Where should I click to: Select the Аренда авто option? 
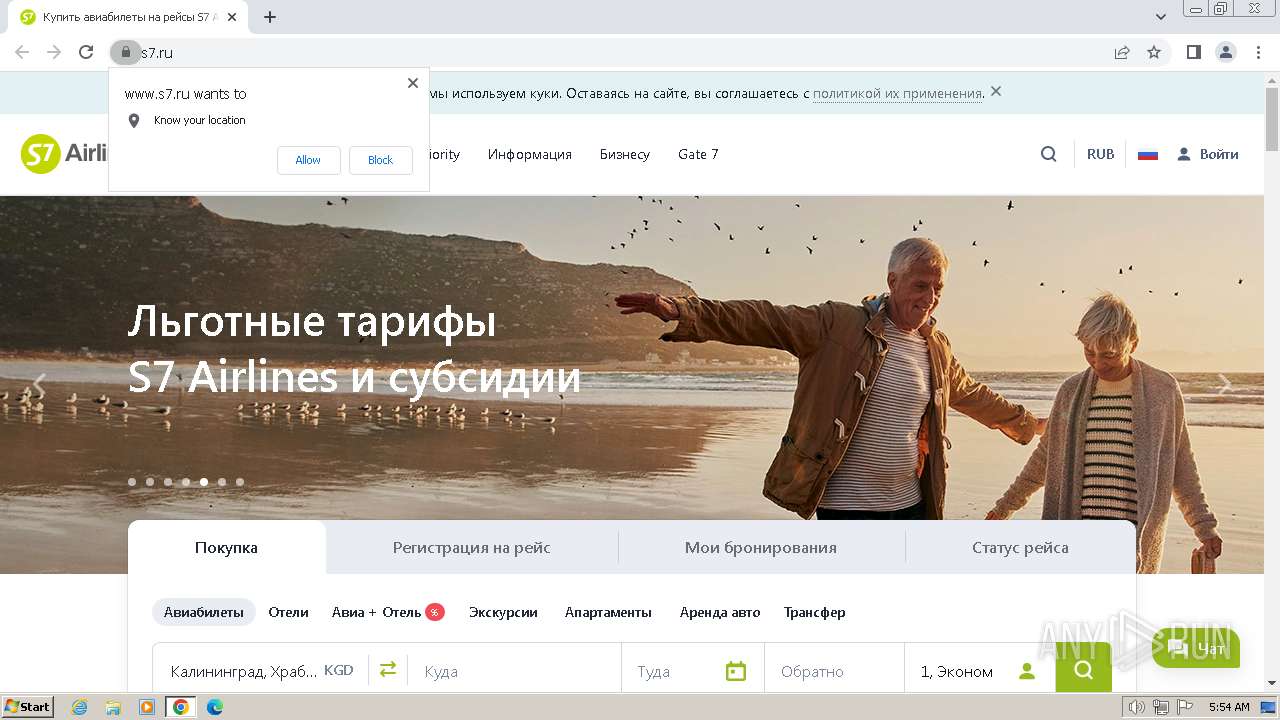tap(720, 612)
